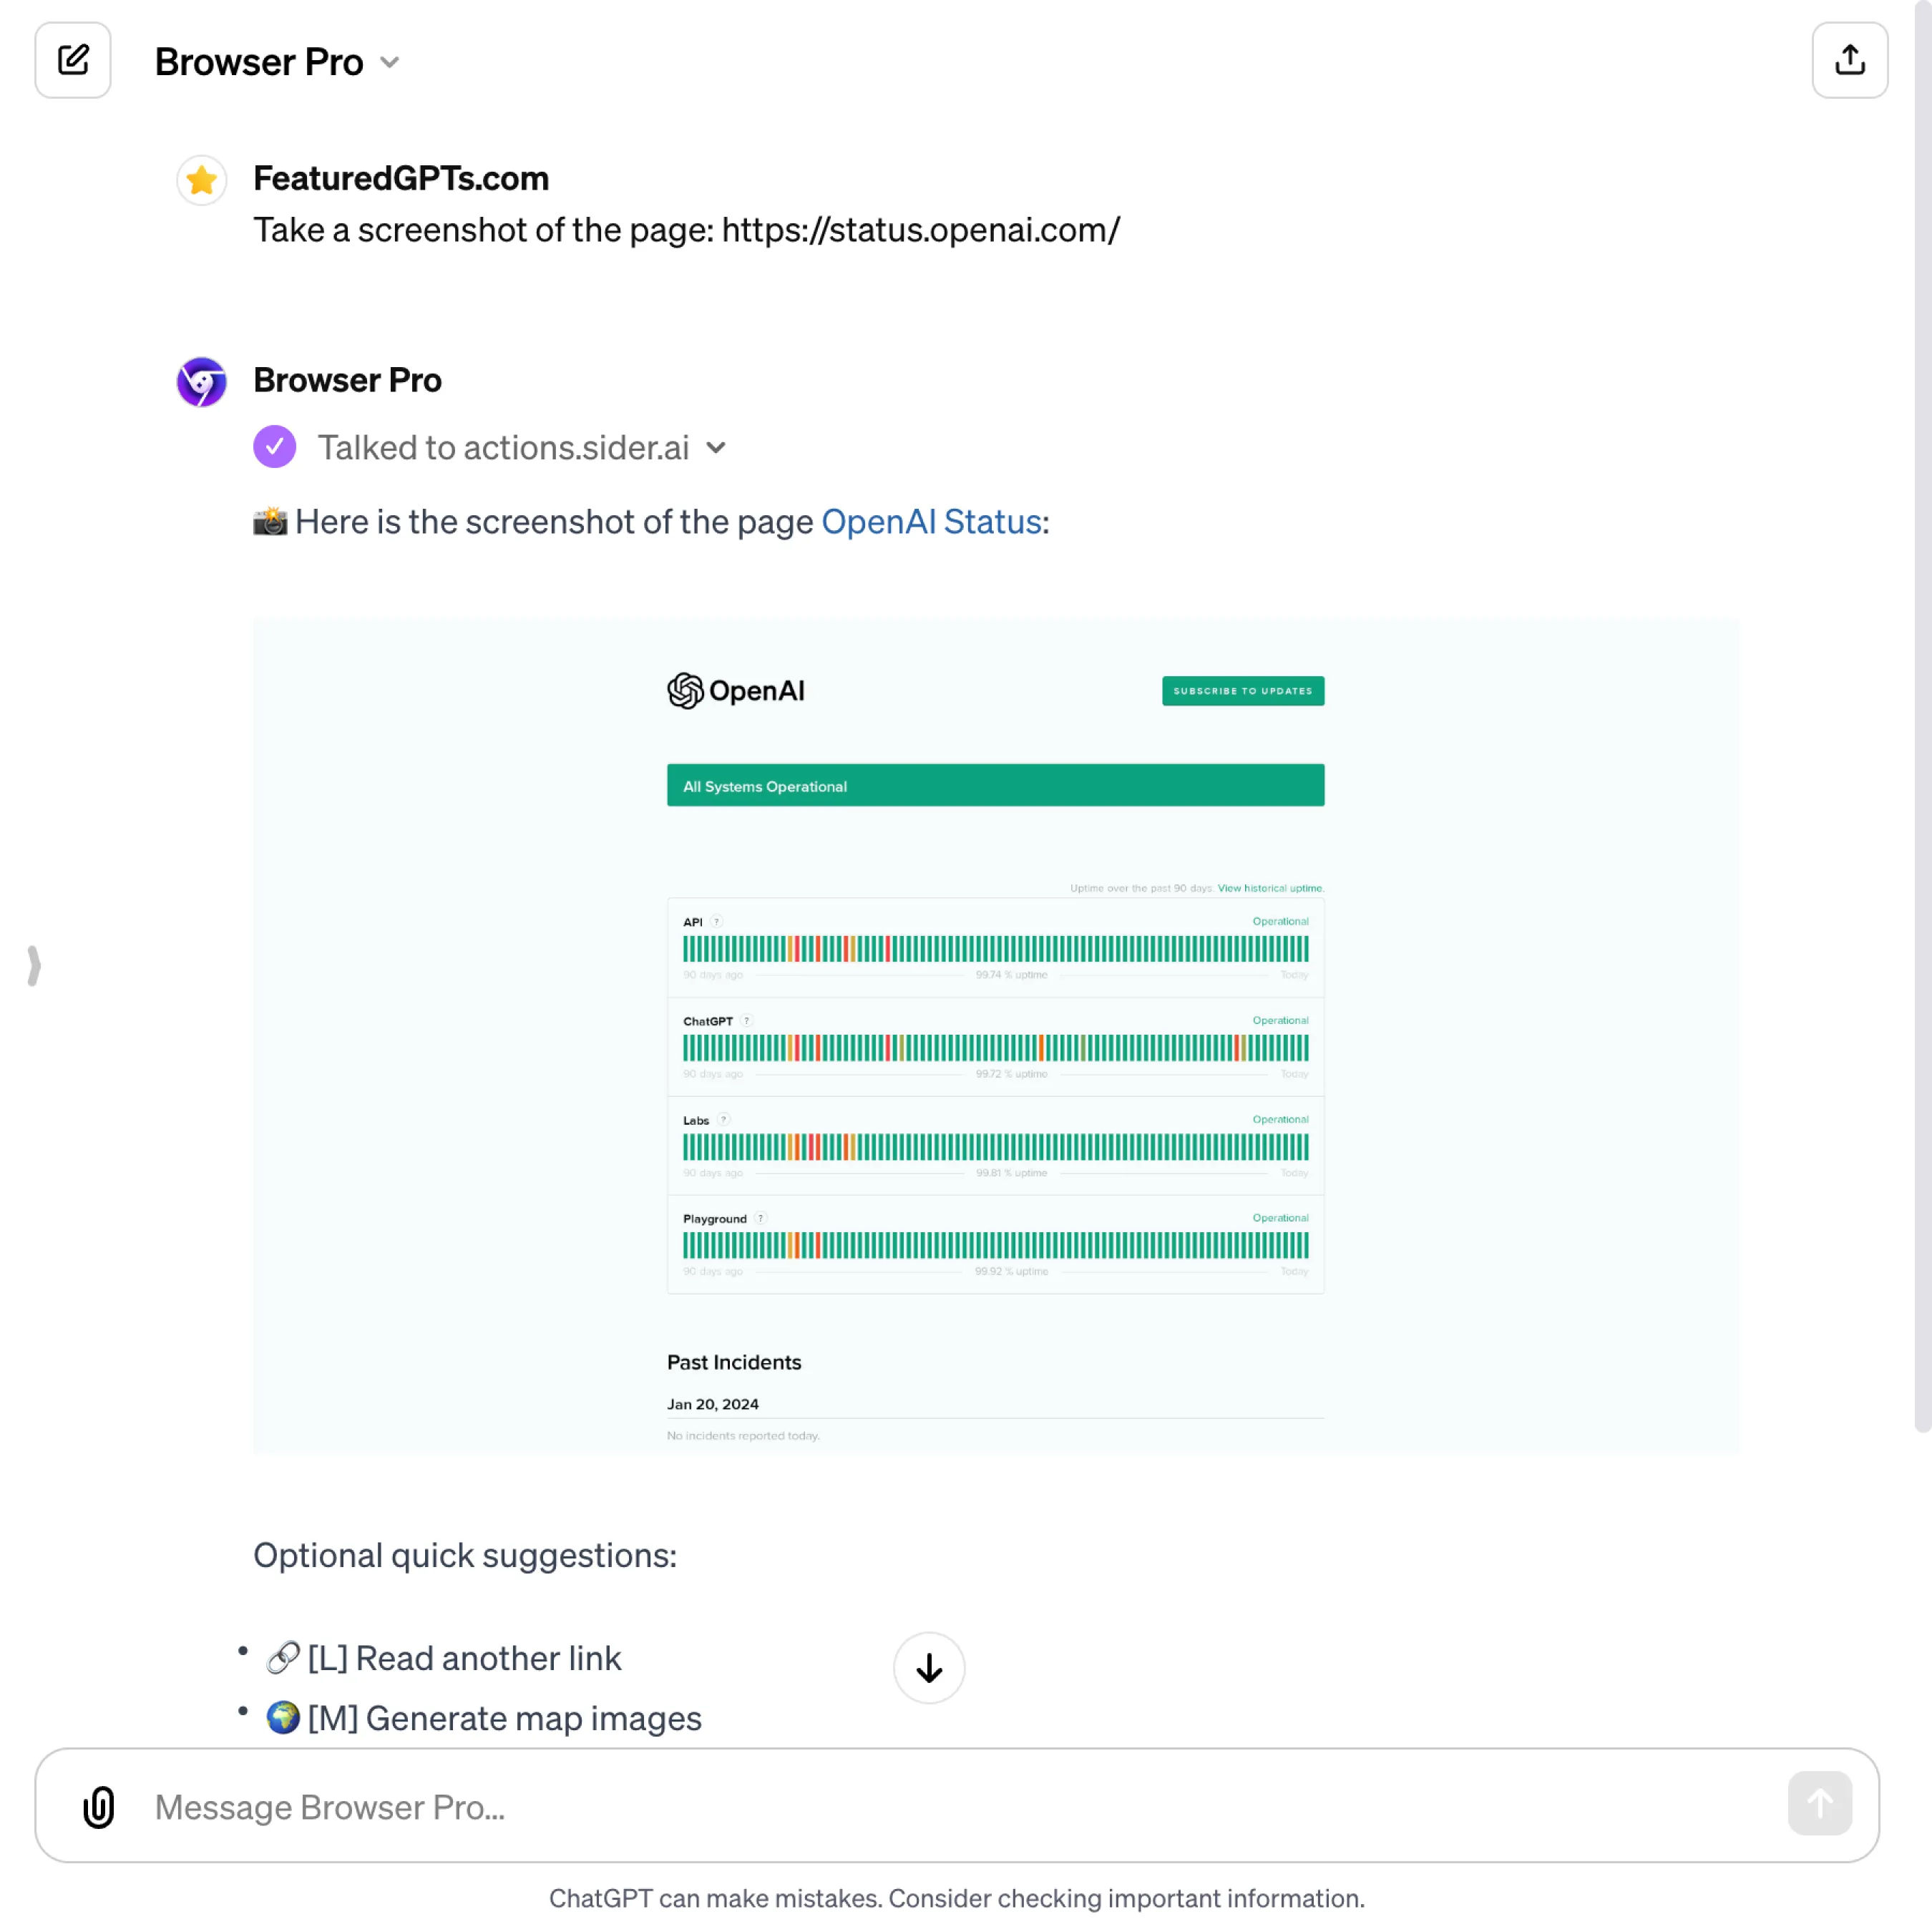Toggle the green 'All Systems Operational' banner

click(995, 786)
